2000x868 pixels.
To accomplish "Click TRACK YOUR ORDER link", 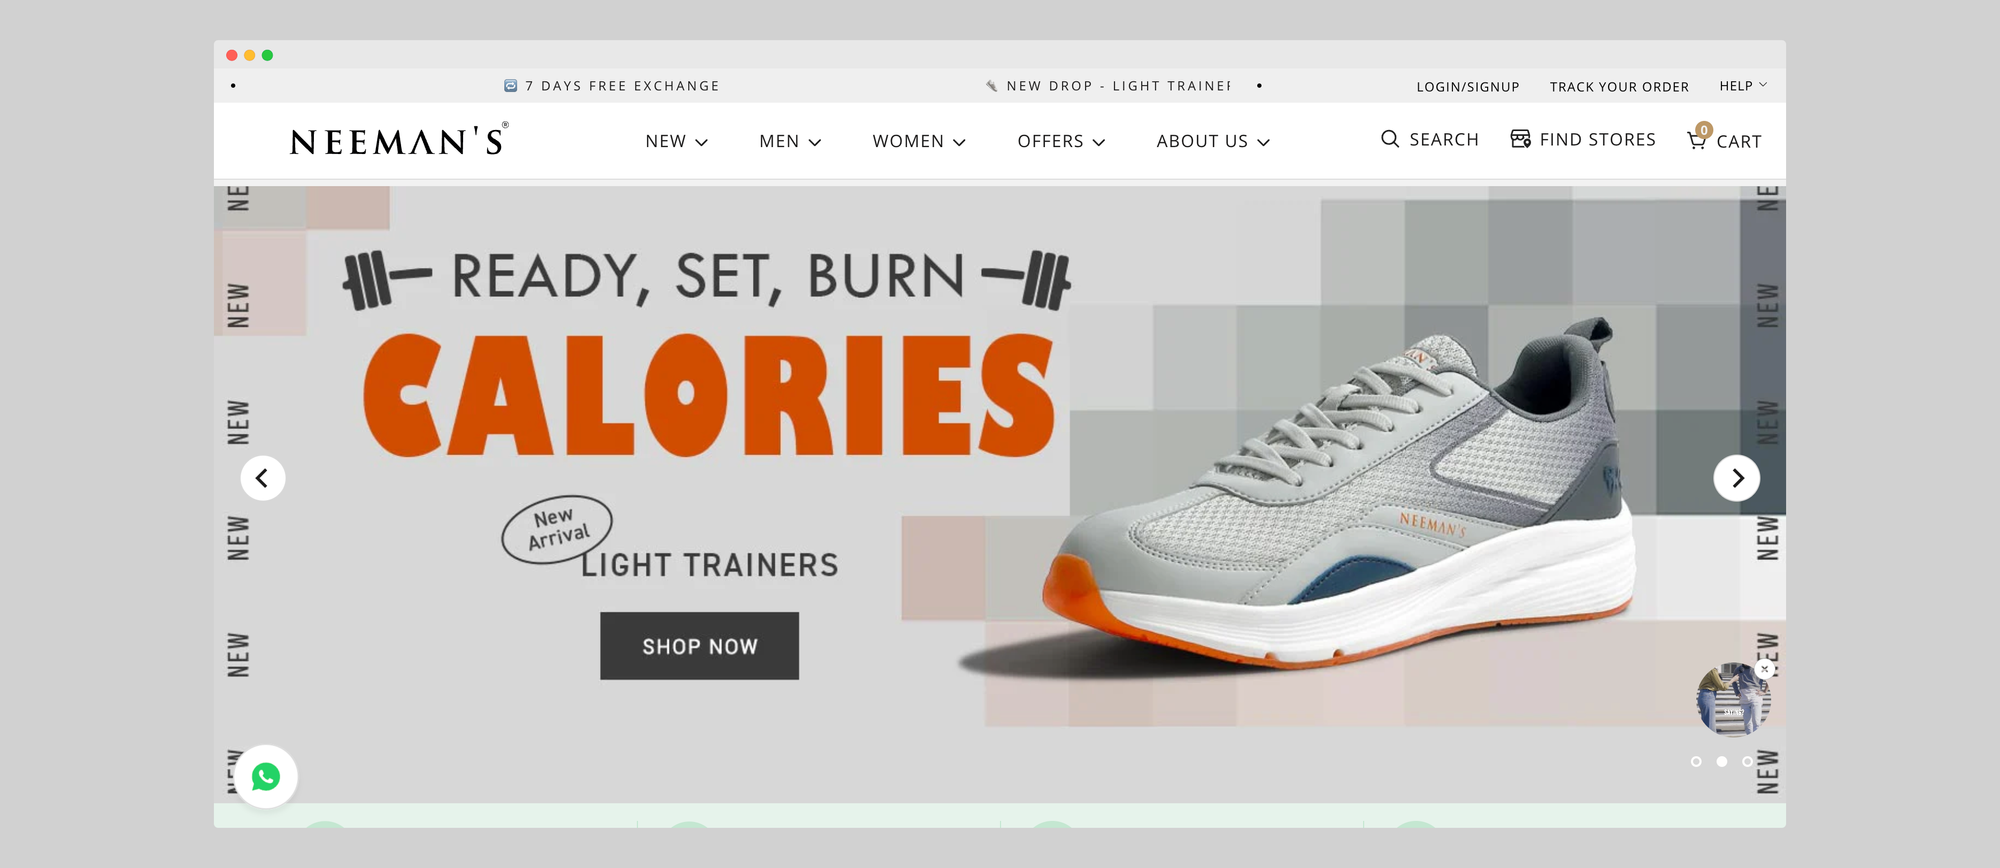I will 1619,87.
